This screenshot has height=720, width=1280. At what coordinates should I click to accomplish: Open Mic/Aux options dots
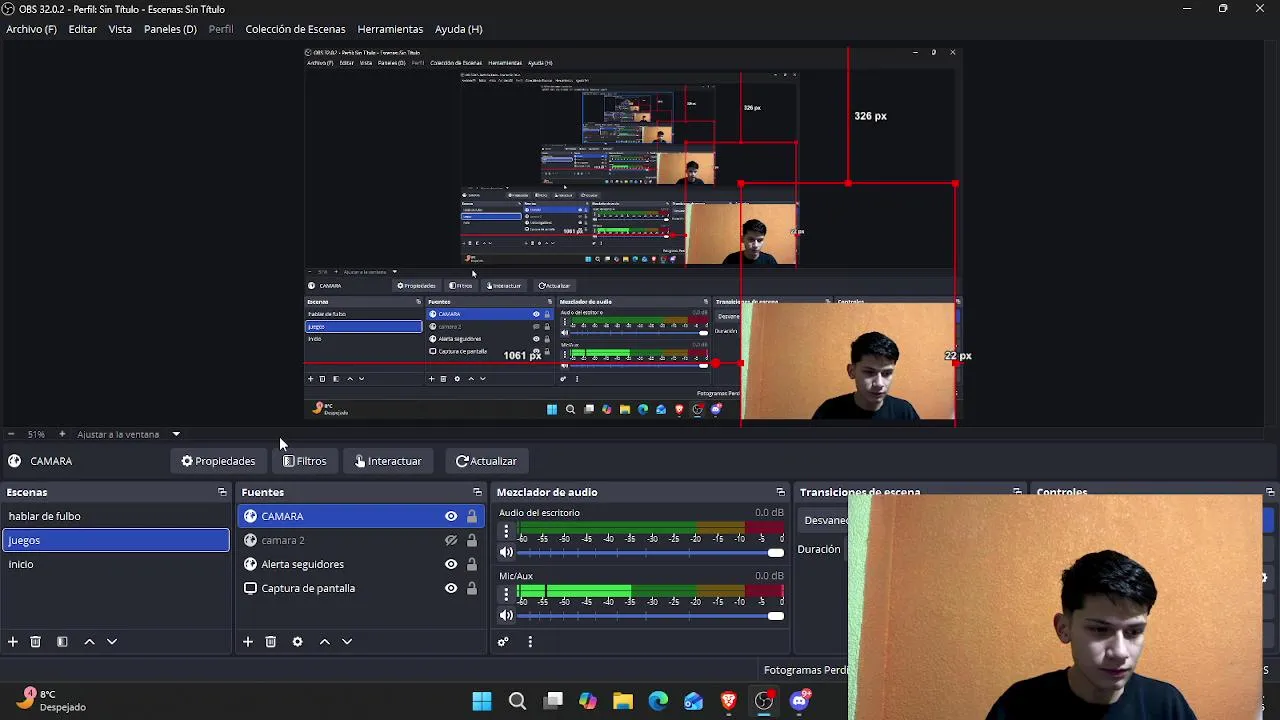[506, 595]
